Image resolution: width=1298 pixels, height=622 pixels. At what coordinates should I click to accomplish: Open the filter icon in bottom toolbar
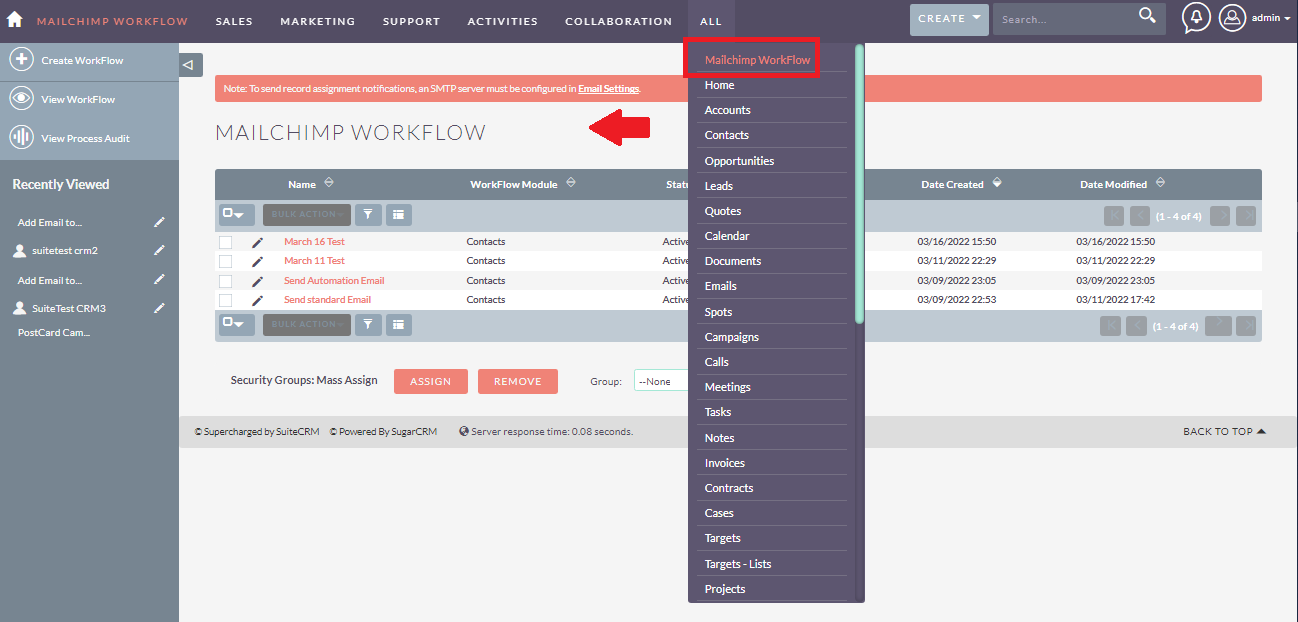[368, 324]
